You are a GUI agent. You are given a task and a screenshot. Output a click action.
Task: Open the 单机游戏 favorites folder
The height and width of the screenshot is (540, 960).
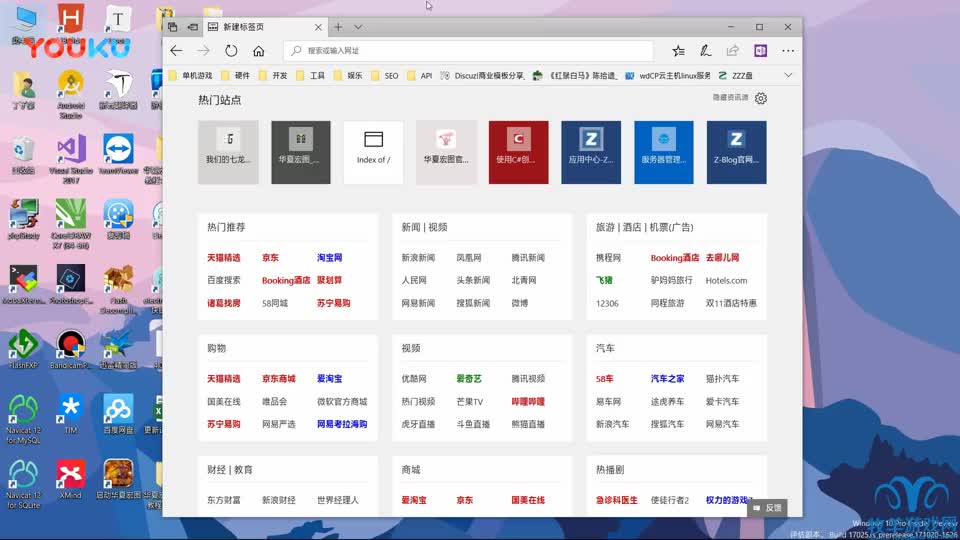pos(190,76)
